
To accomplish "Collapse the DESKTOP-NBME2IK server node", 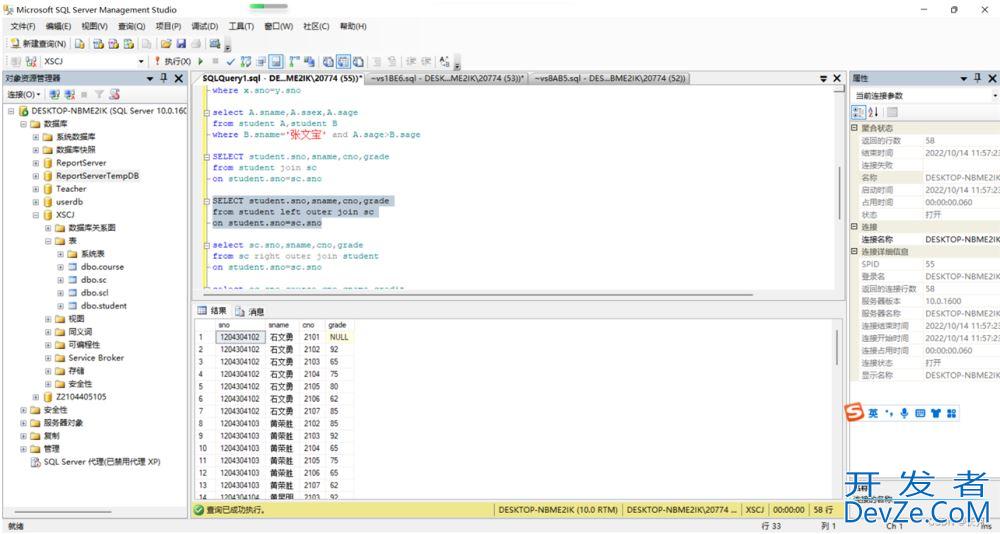I will pos(11,111).
